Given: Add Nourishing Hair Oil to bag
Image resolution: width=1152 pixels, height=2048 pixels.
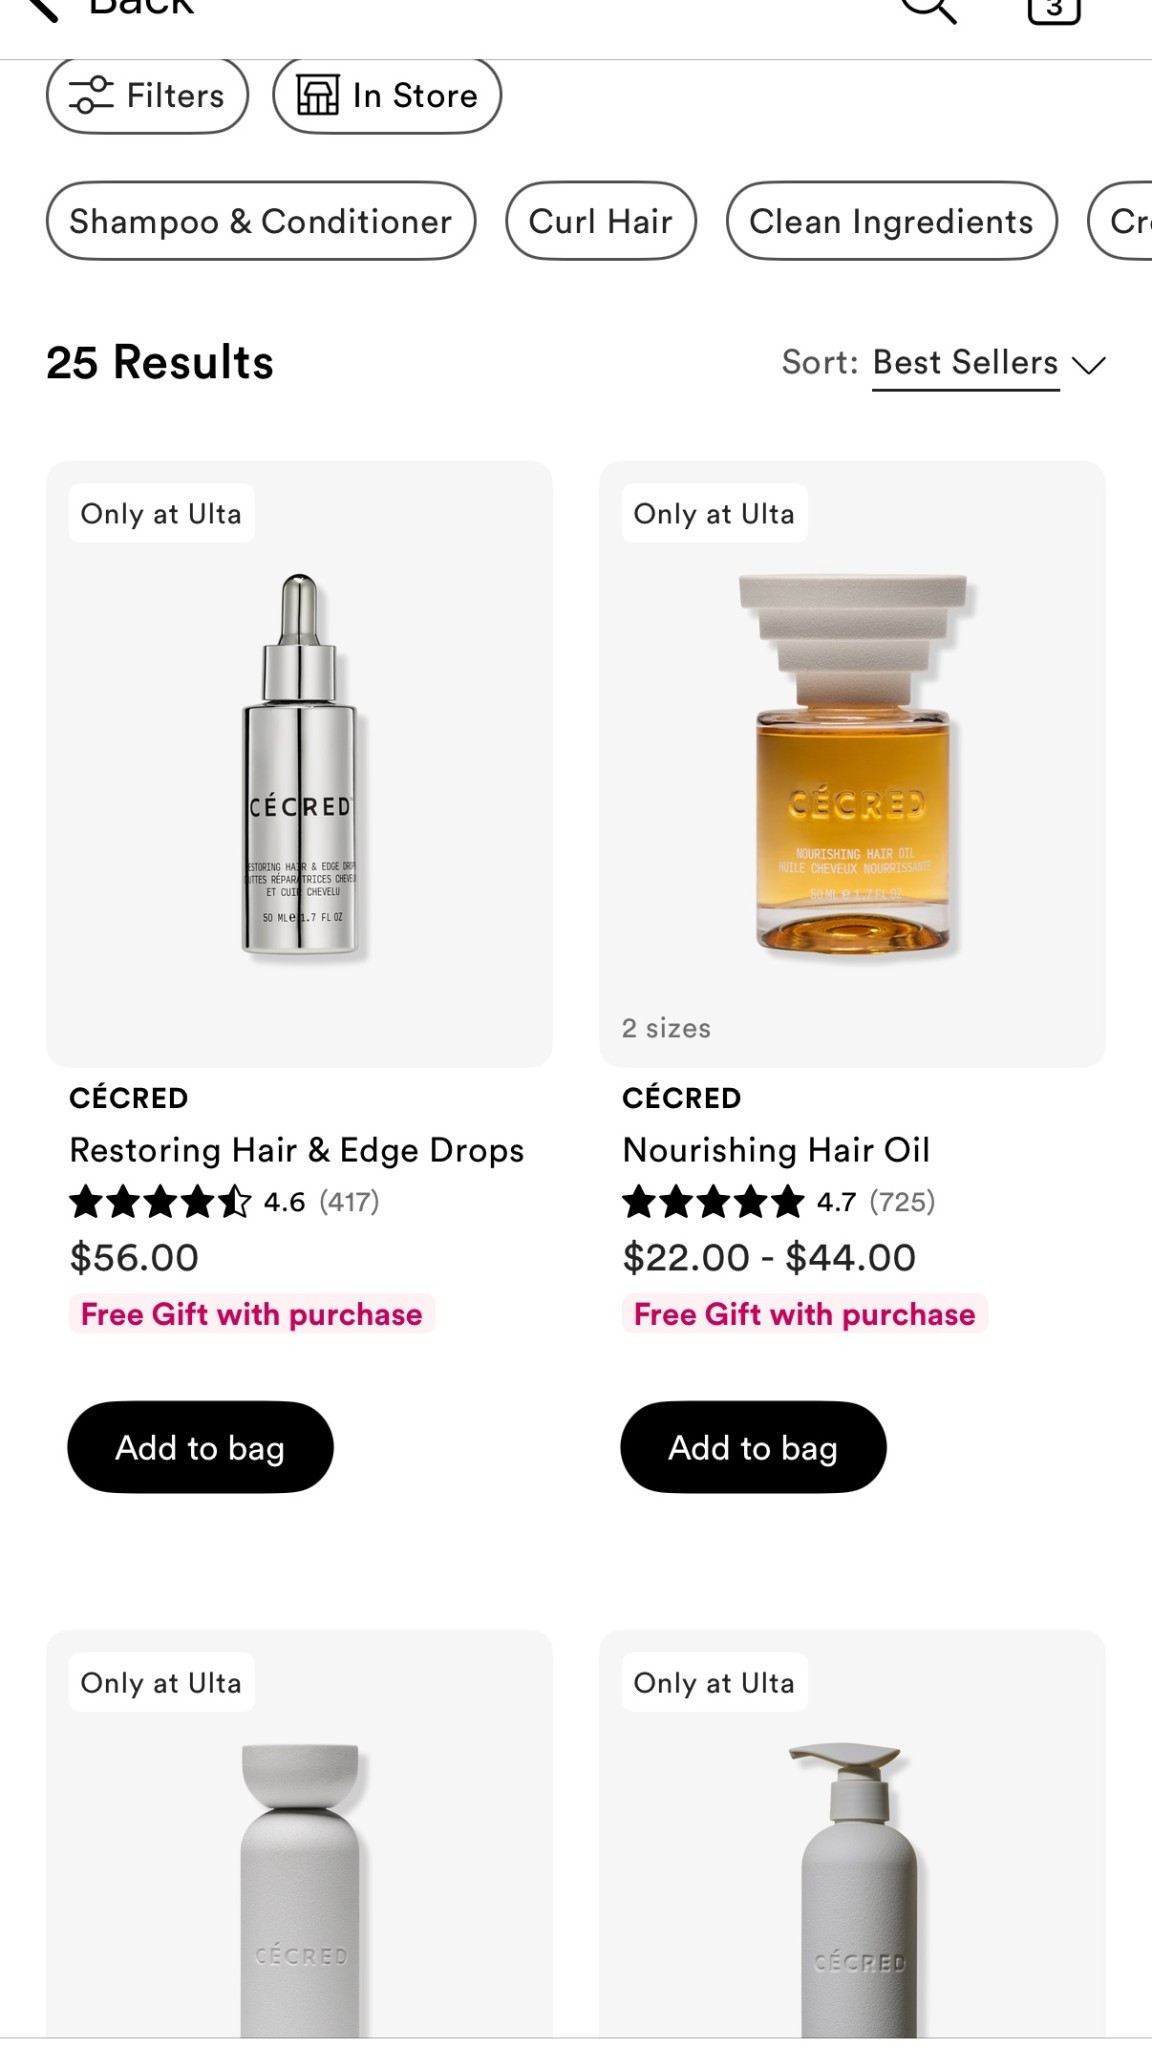Looking at the screenshot, I should tap(753, 1447).
